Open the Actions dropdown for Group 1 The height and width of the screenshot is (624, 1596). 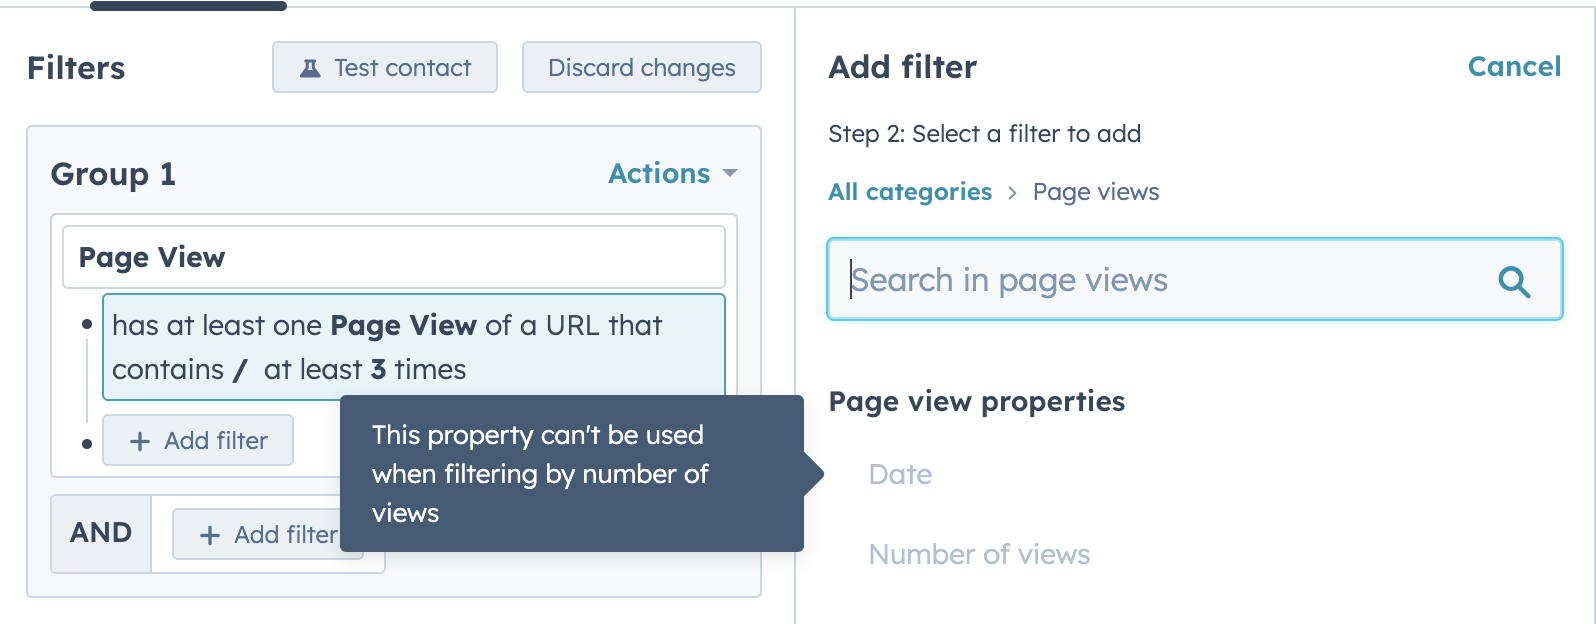coord(660,173)
